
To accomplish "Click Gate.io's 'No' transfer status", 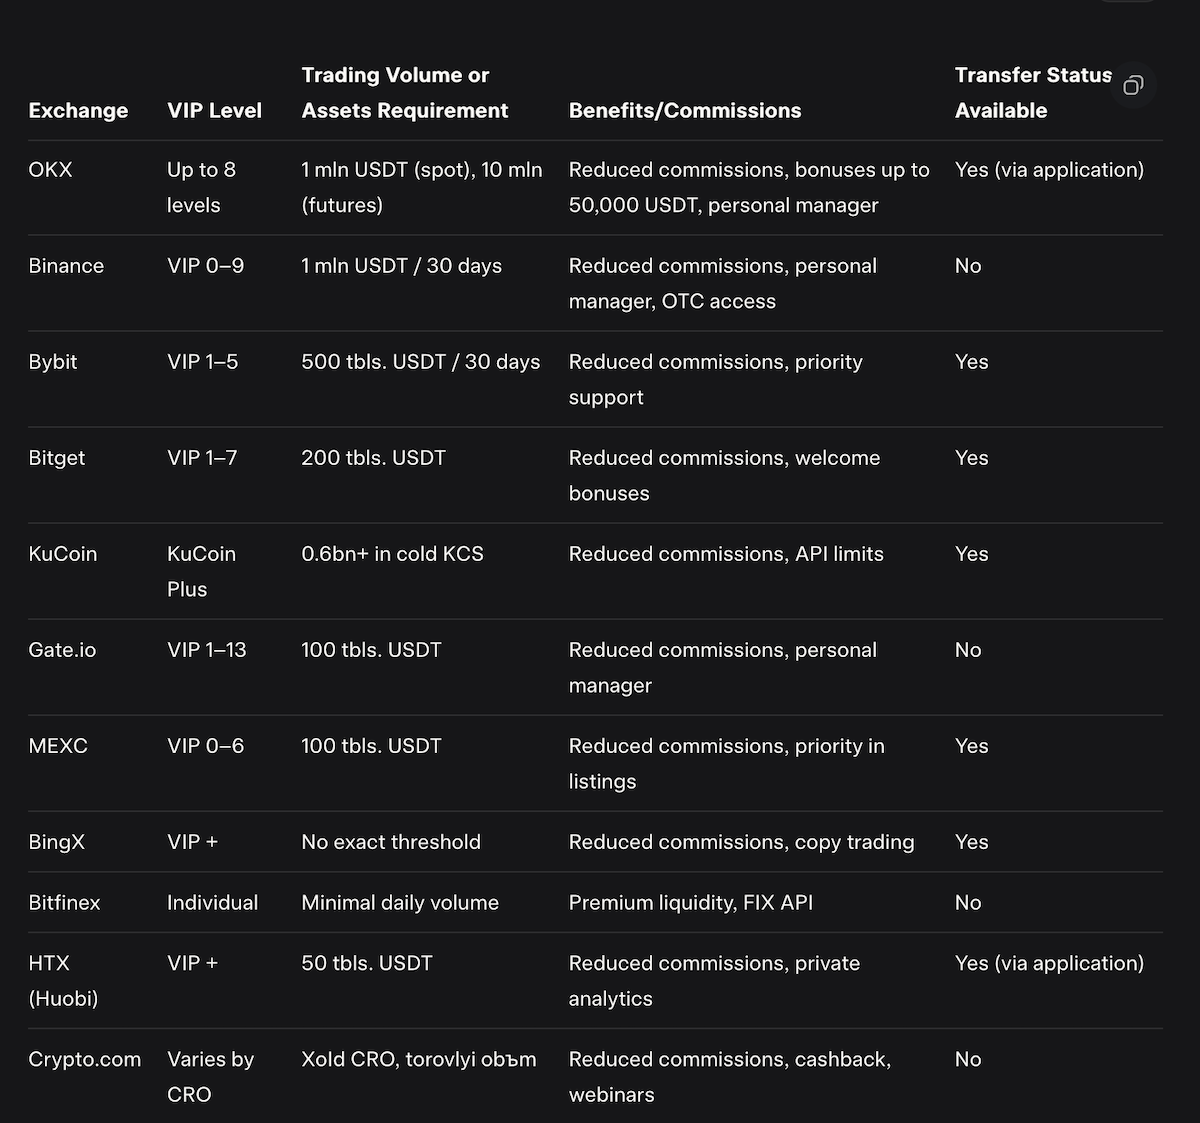I will pyautogui.click(x=968, y=650).
